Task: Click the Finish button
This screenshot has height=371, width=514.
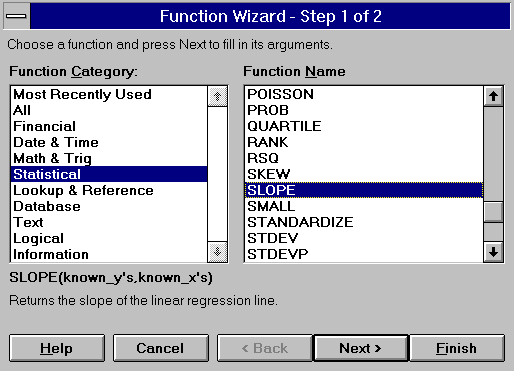Action: (457, 348)
